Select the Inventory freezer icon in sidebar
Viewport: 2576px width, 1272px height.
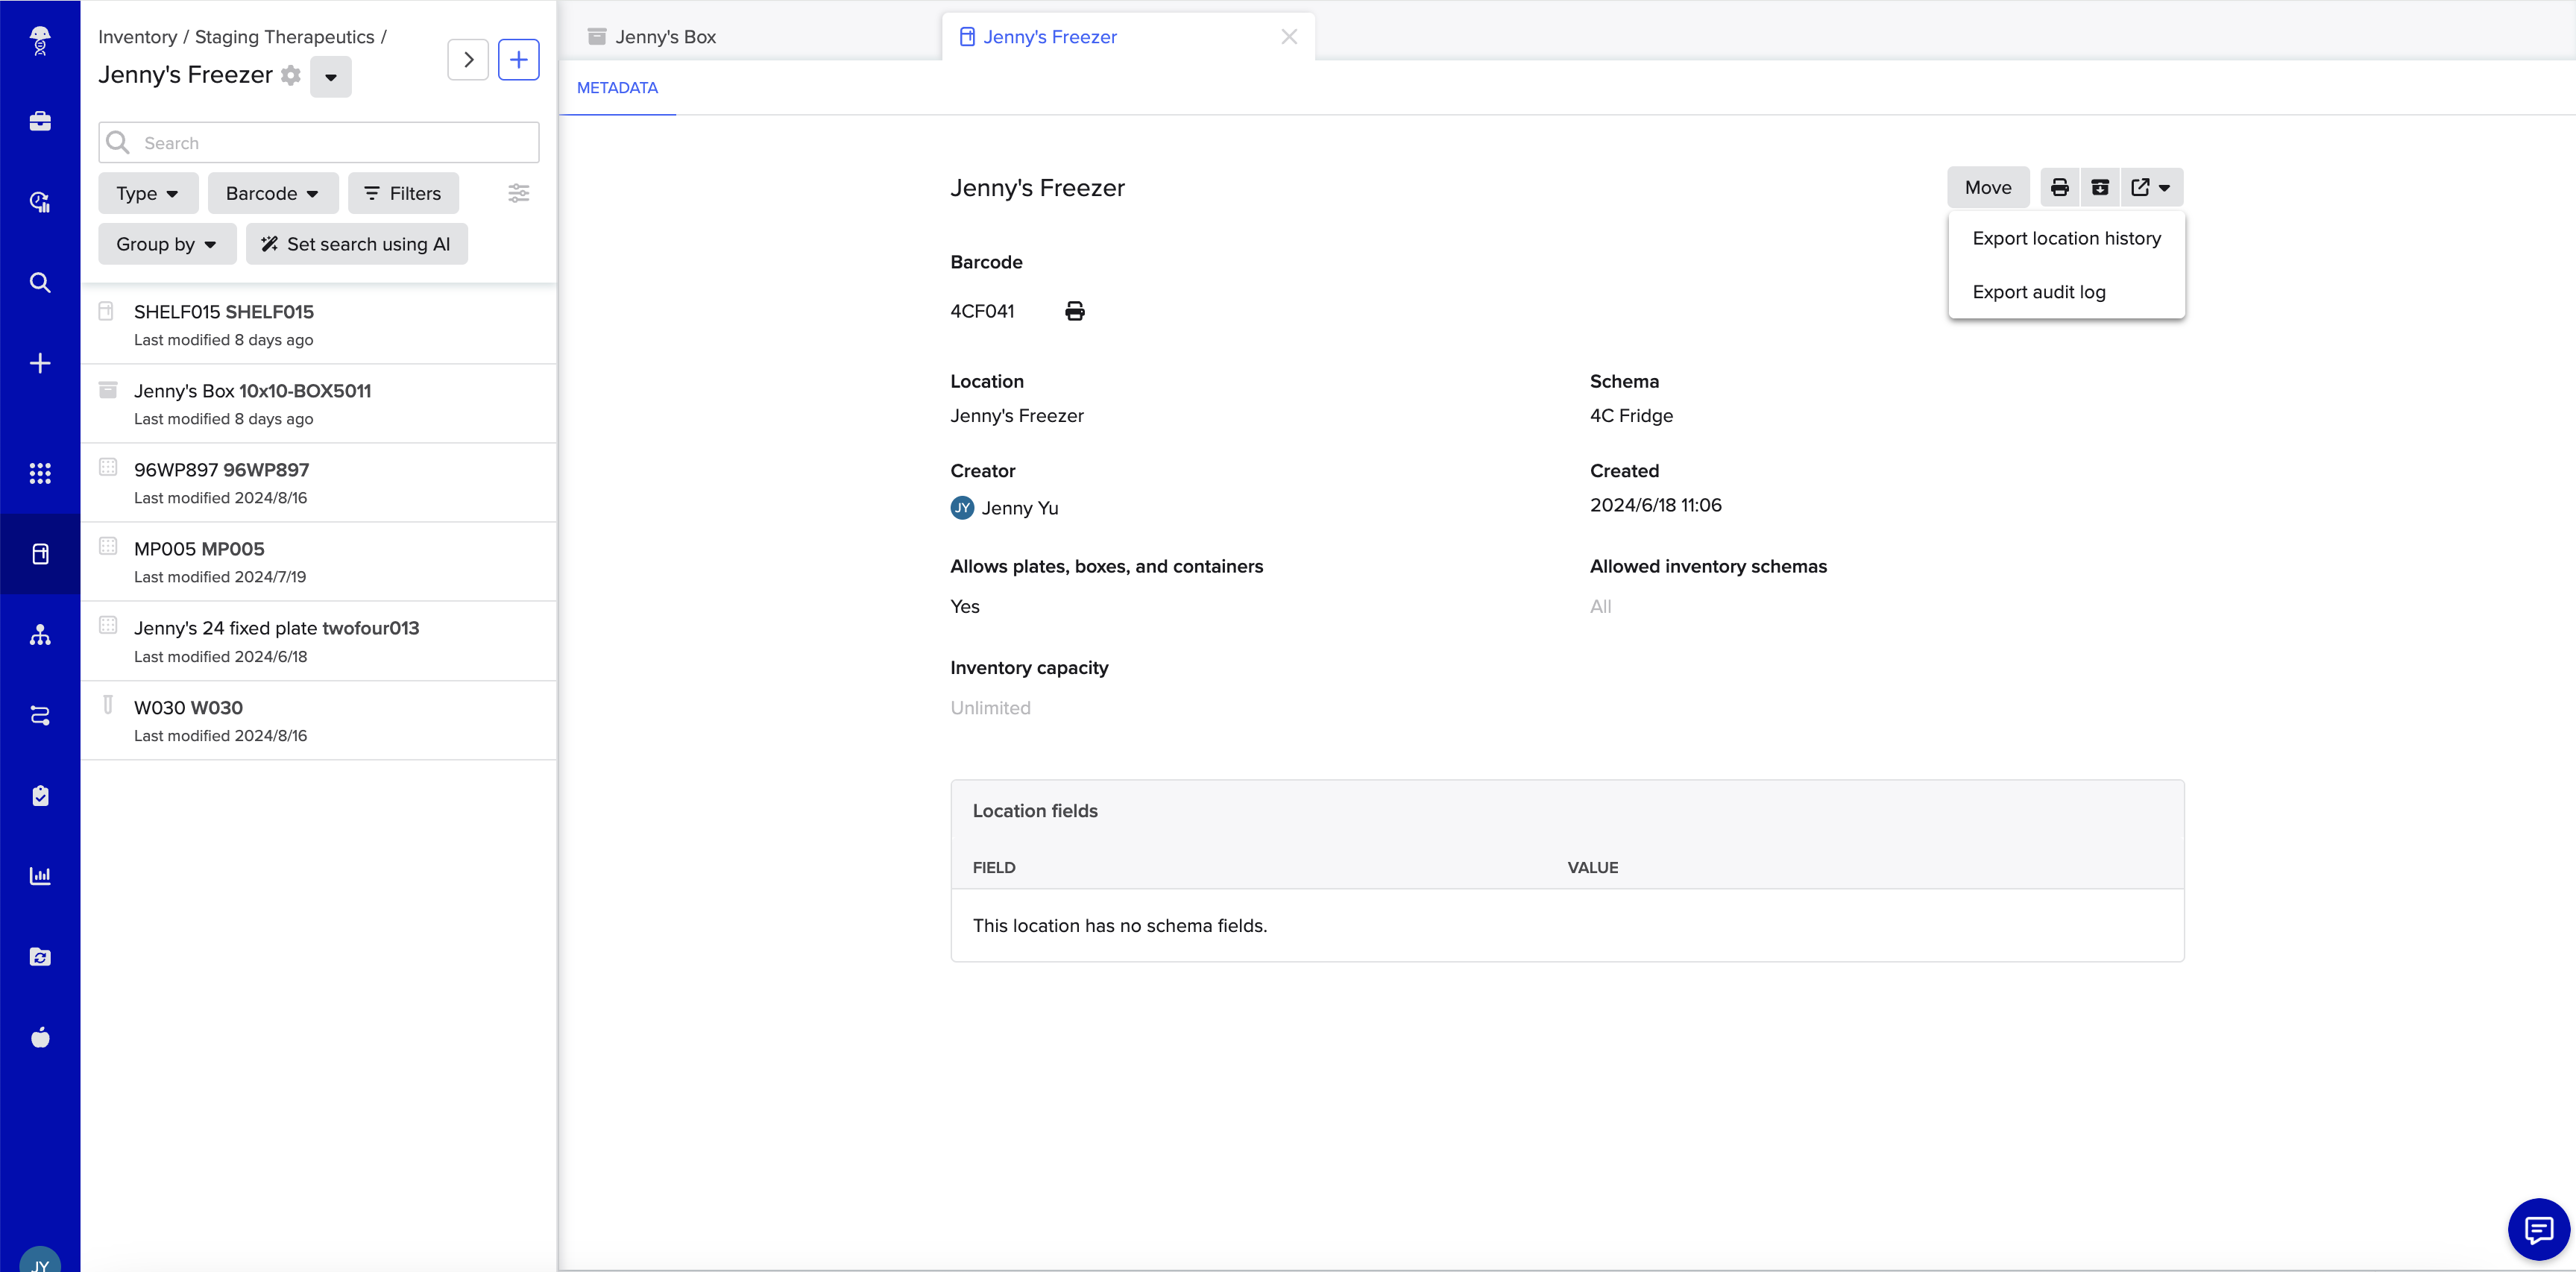click(40, 554)
